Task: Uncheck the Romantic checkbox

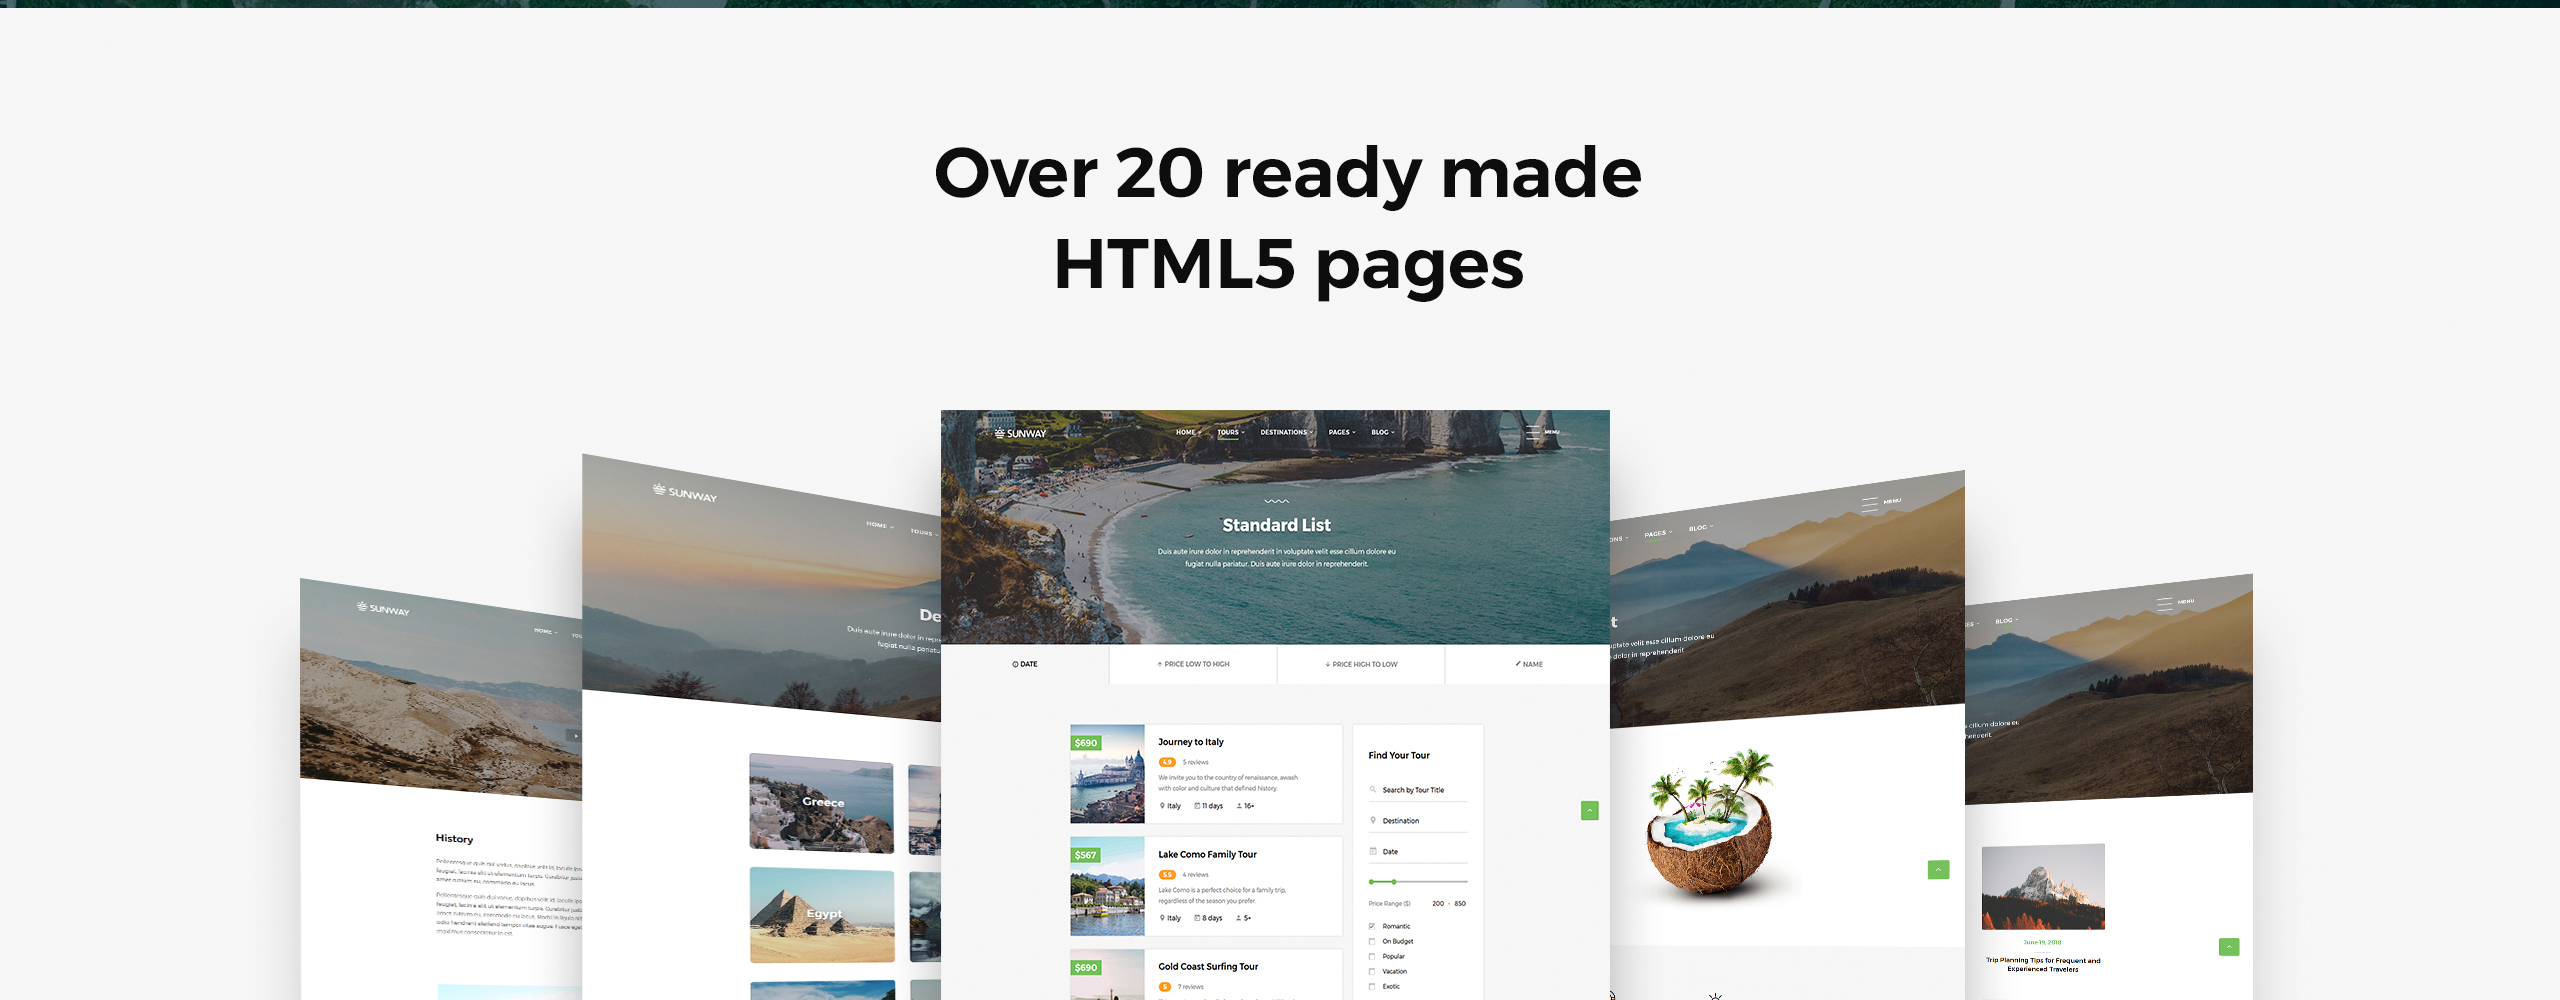Action: [x=1372, y=926]
